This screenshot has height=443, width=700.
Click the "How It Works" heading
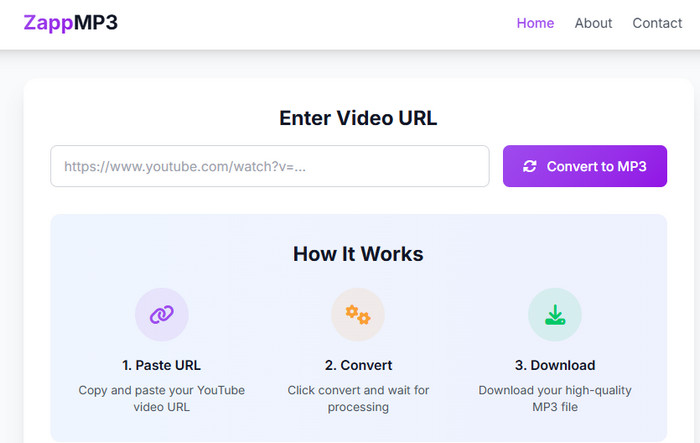pyautogui.click(x=358, y=254)
